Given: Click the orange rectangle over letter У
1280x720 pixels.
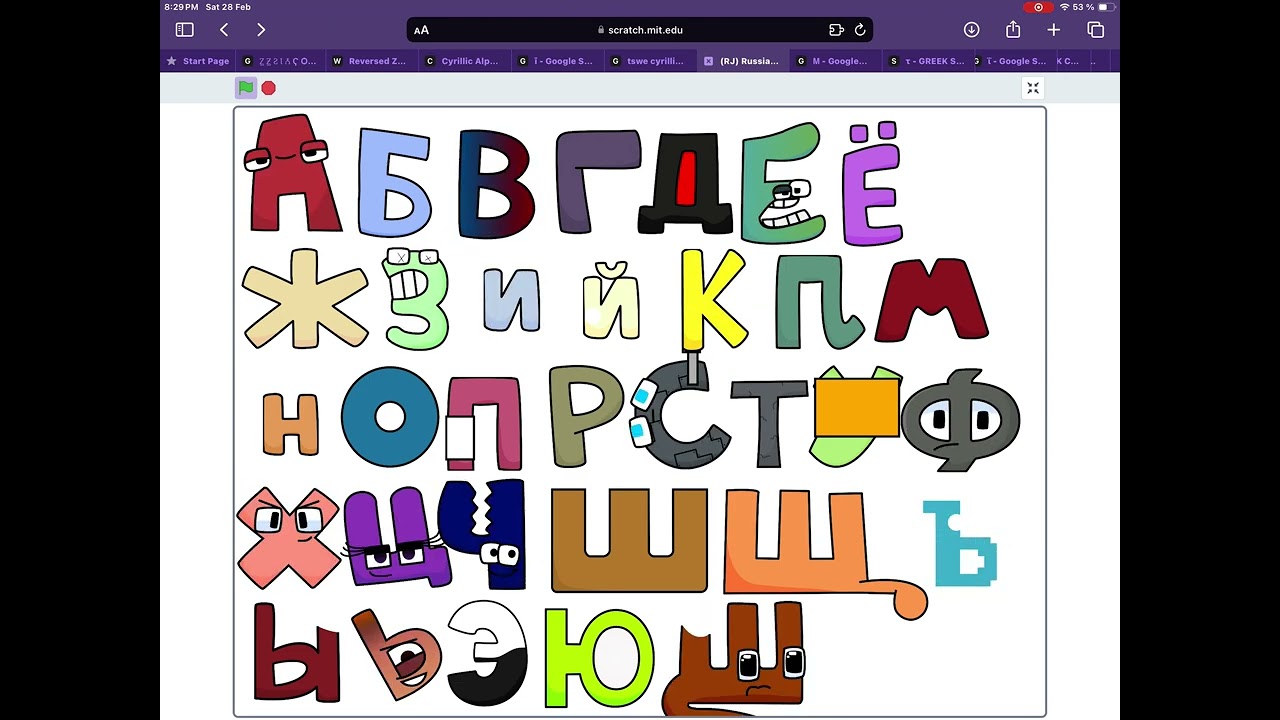Looking at the screenshot, I should (x=857, y=407).
